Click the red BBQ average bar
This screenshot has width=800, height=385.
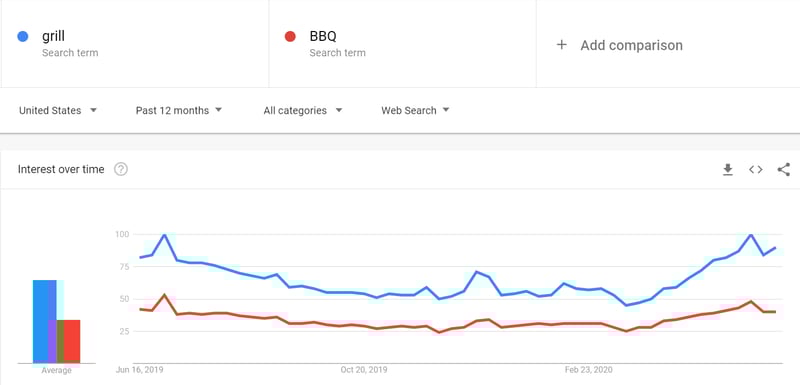pyautogui.click(x=72, y=341)
